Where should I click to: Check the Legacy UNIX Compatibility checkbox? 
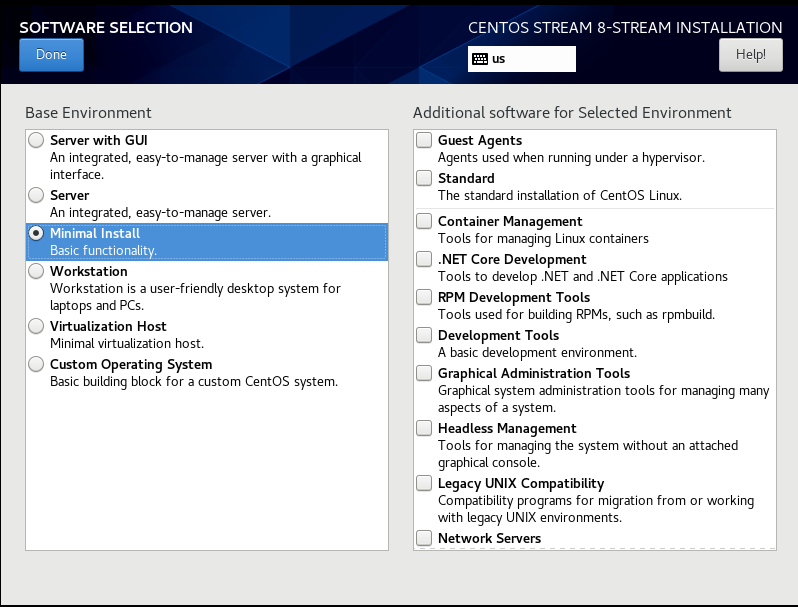[x=424, y=483]
